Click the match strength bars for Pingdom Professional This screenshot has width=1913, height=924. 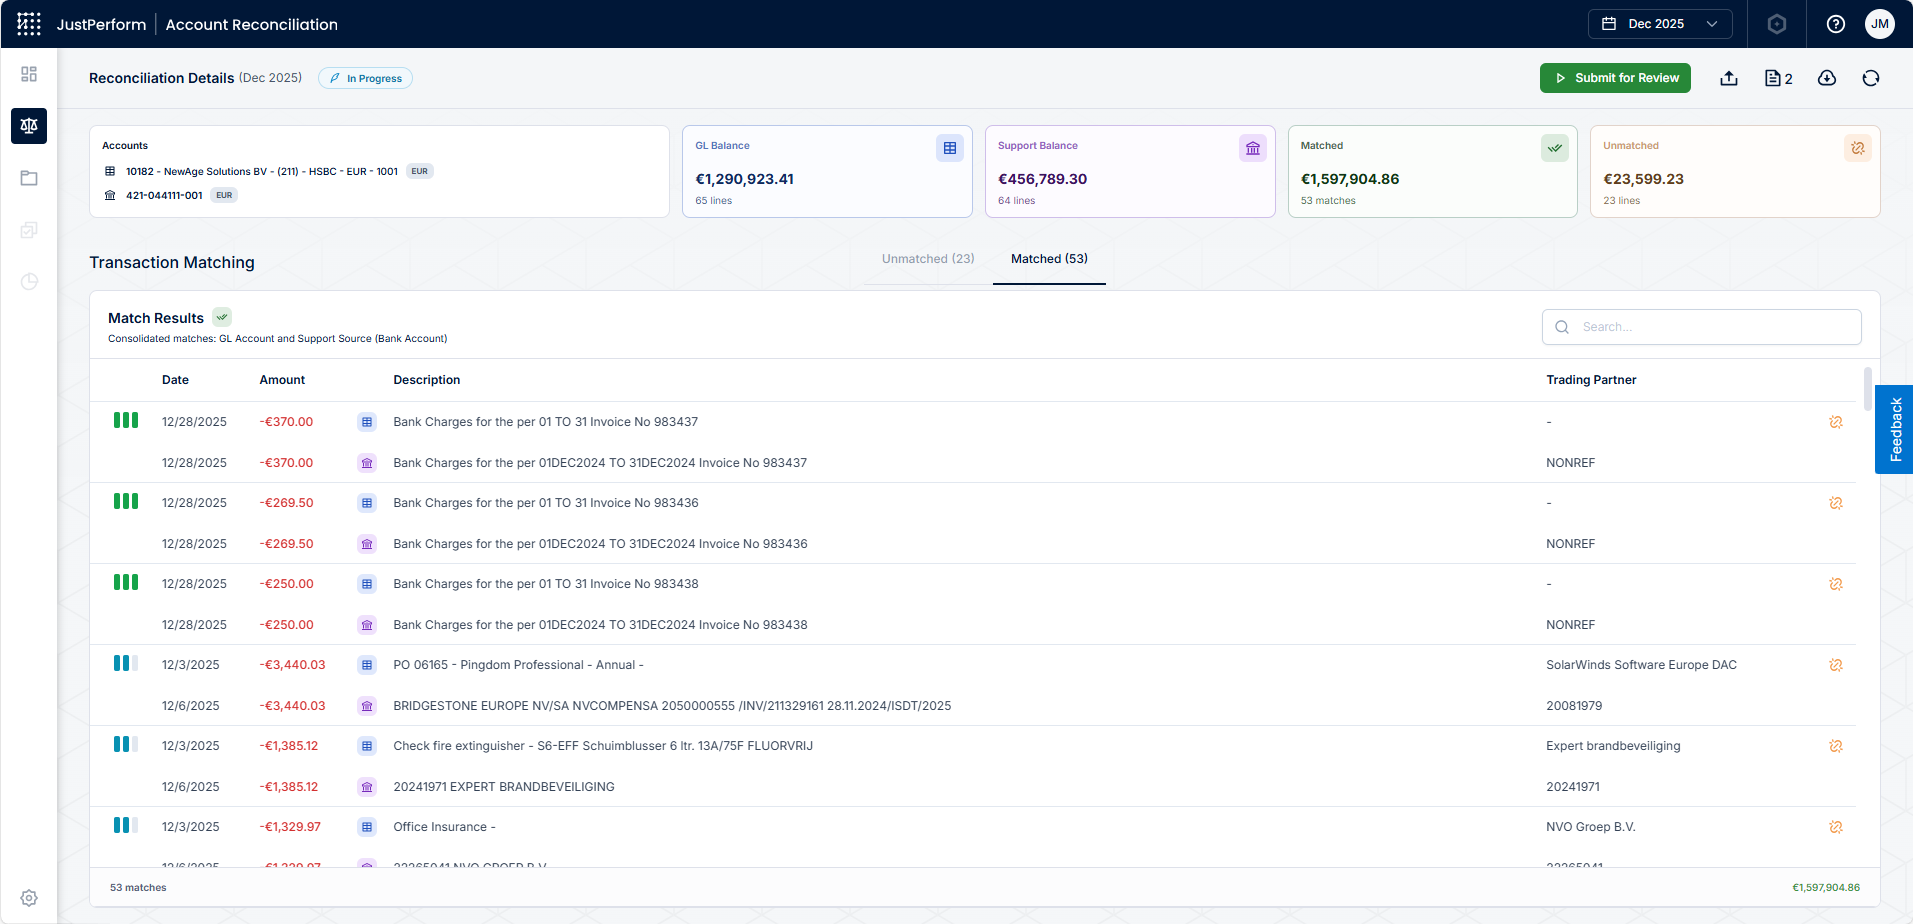(126, 663)
